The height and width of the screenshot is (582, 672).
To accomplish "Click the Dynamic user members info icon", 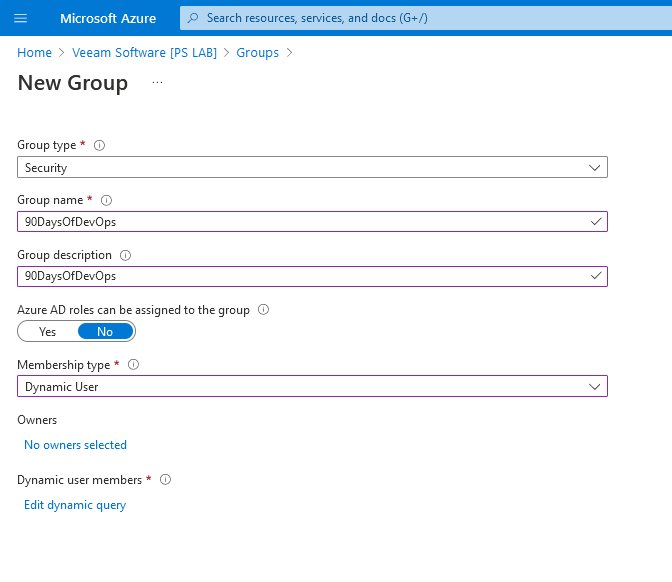I will [165, 480].
